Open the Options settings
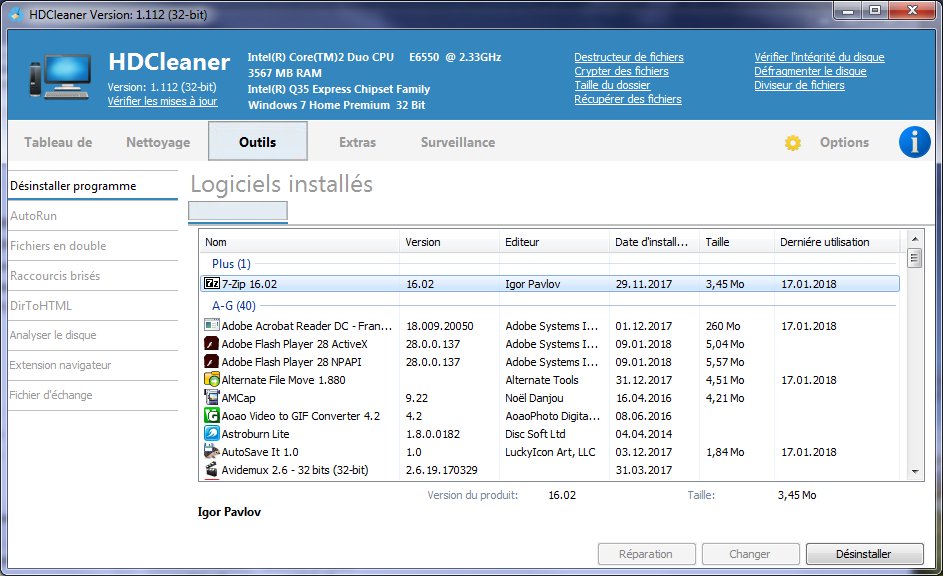The width and height of the screenshot is (943, 576). 844,142
